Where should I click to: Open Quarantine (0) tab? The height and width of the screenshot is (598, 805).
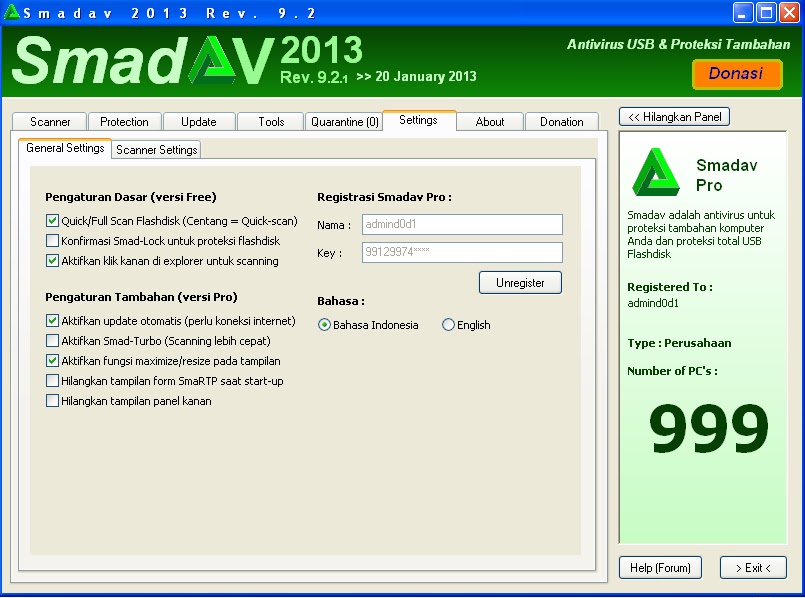point(344,122)
